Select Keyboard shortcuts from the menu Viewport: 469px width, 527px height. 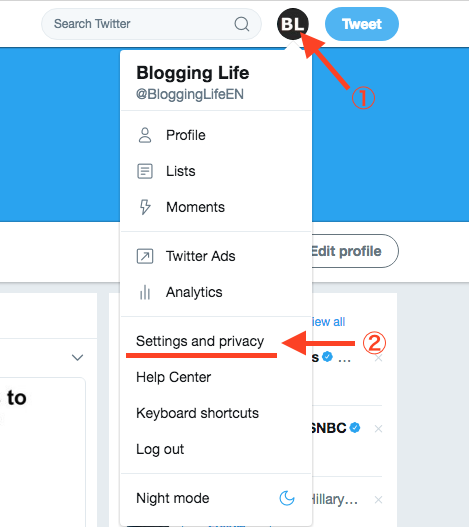[x=197, y=413]
